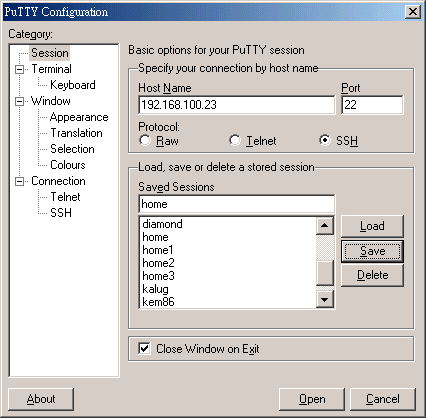Collapse the Terminal tree node
Image resolution: width=426 pixels, height=418 pixels.
point(20,69)
